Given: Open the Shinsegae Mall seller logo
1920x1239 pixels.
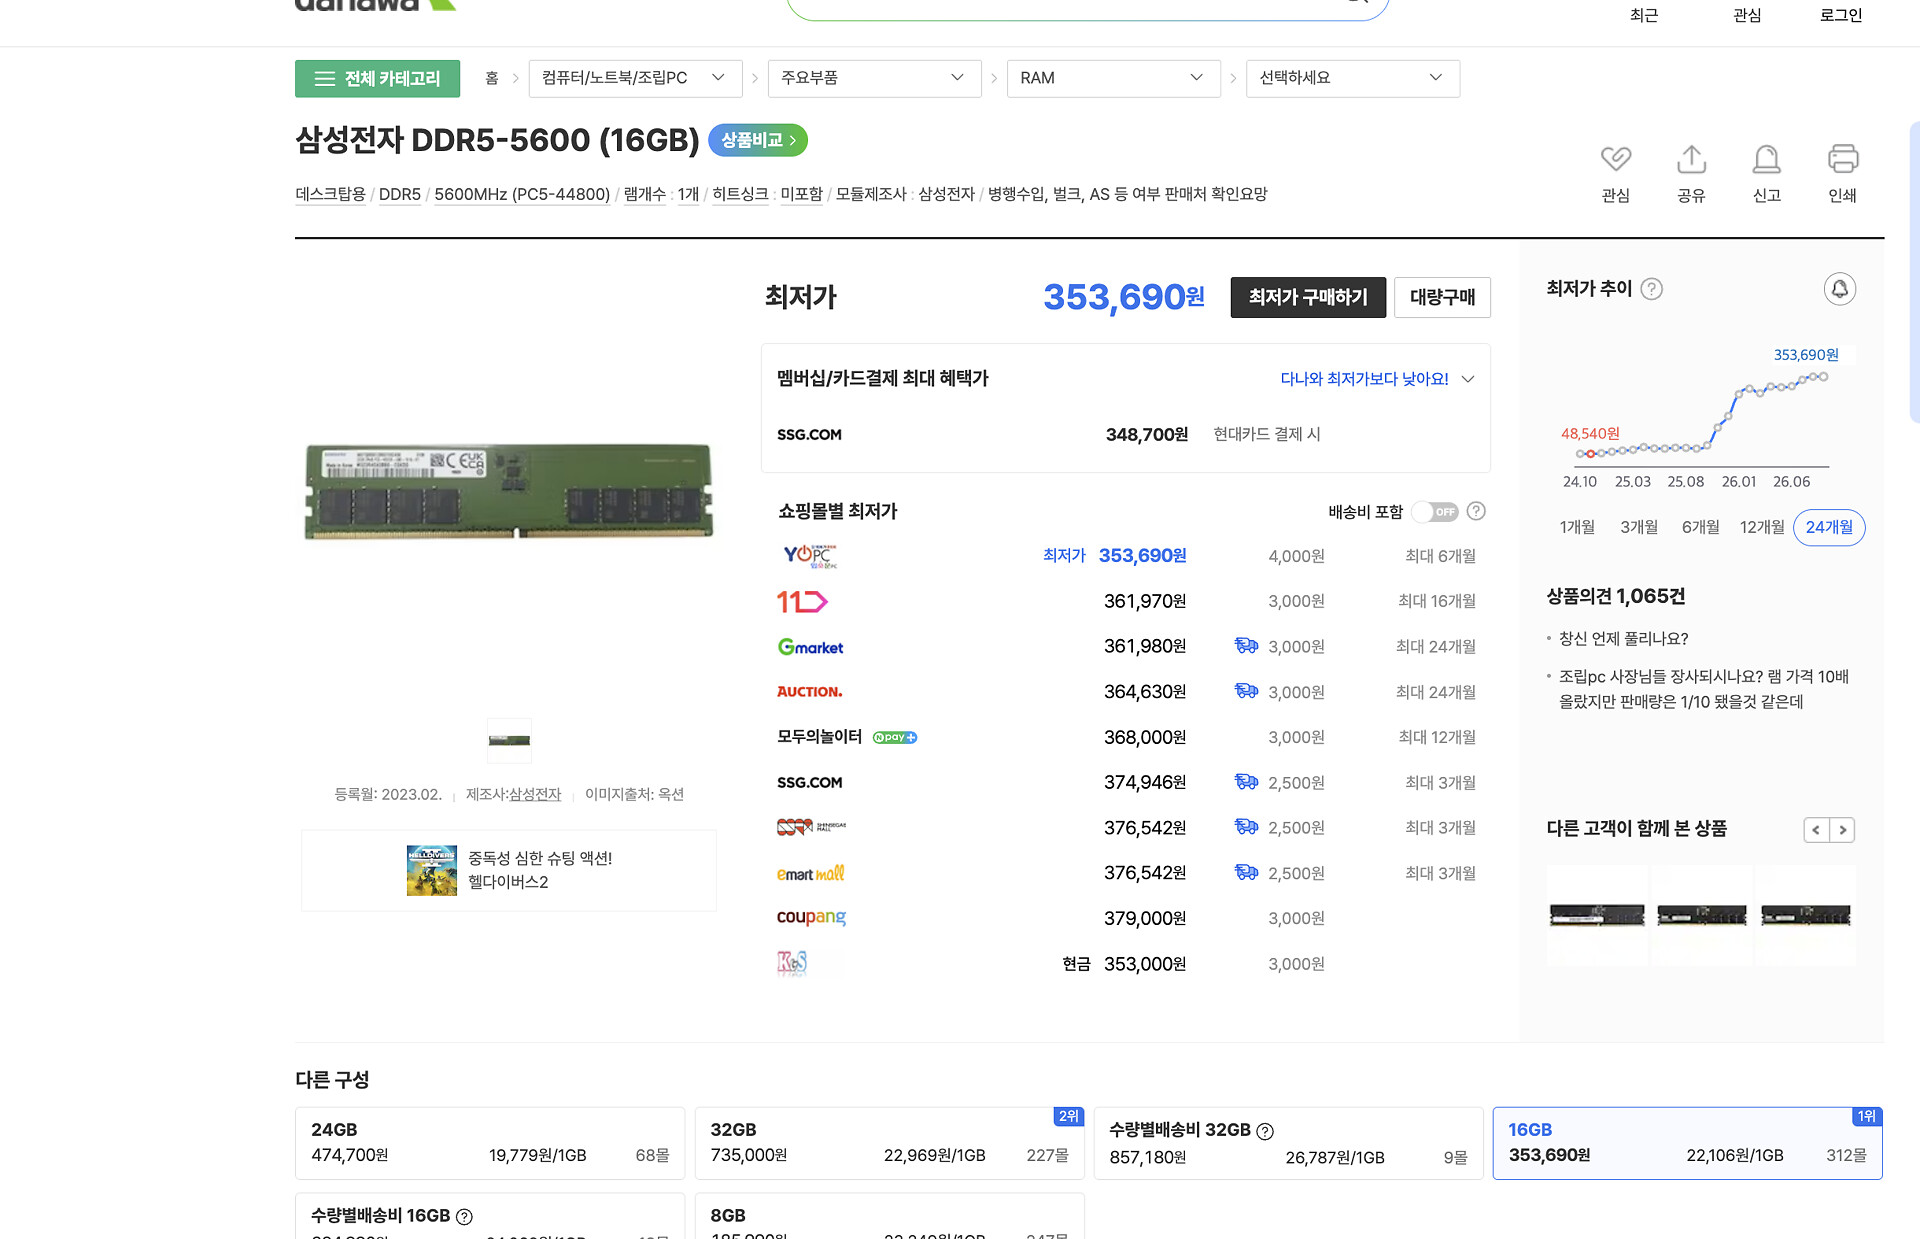Looking at the screenshot, I should click(x=811, y=827).
